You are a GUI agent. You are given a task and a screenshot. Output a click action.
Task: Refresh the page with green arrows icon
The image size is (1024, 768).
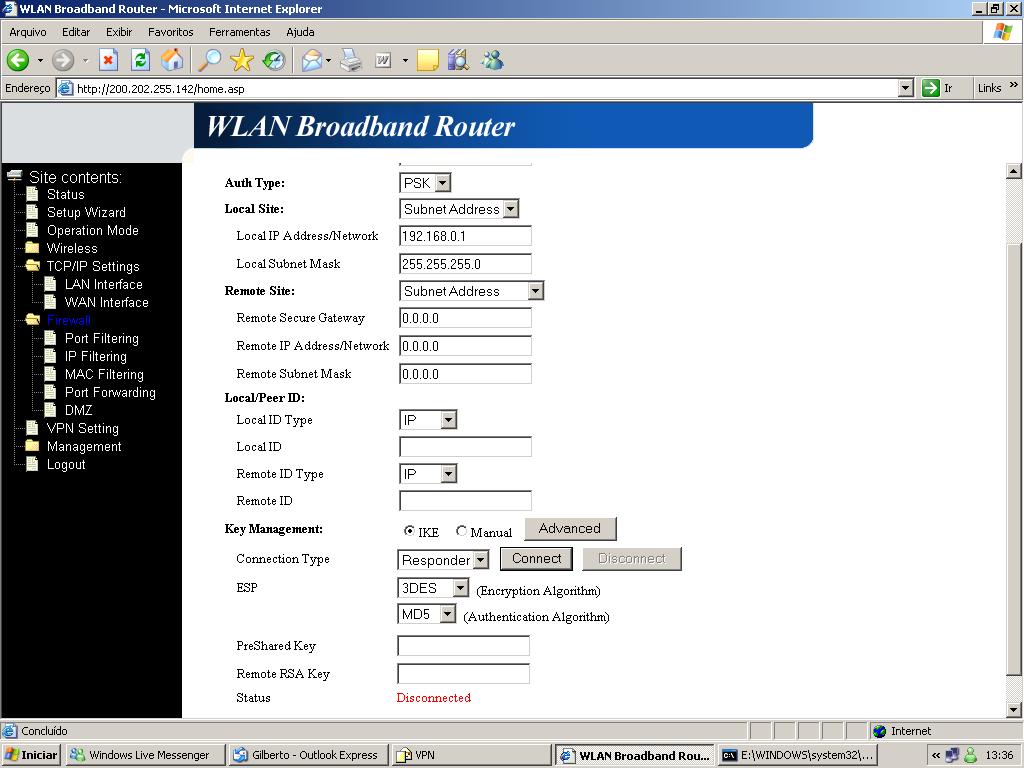[140, 61]
